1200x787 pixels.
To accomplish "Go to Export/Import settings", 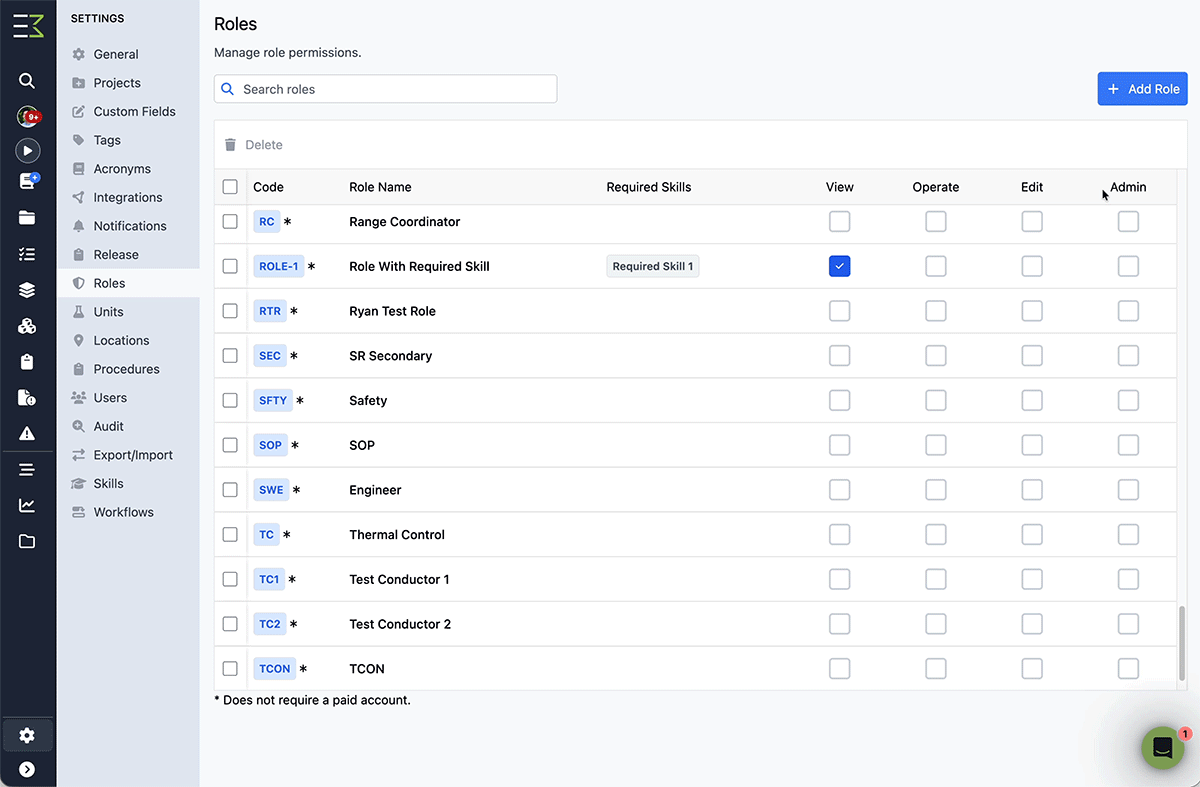I will tap(133, 455).
